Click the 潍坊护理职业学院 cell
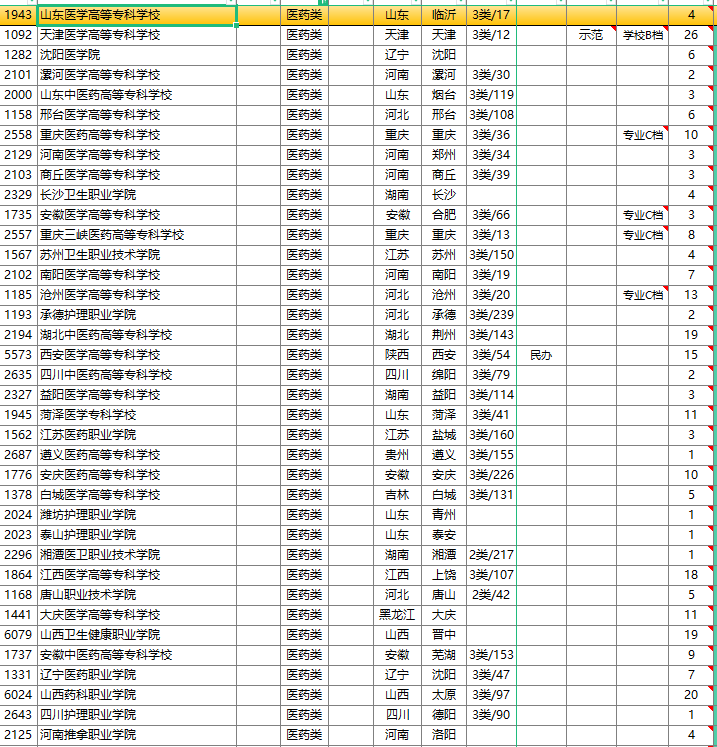Viewport: 717px width, 747px height. (137, 515)
